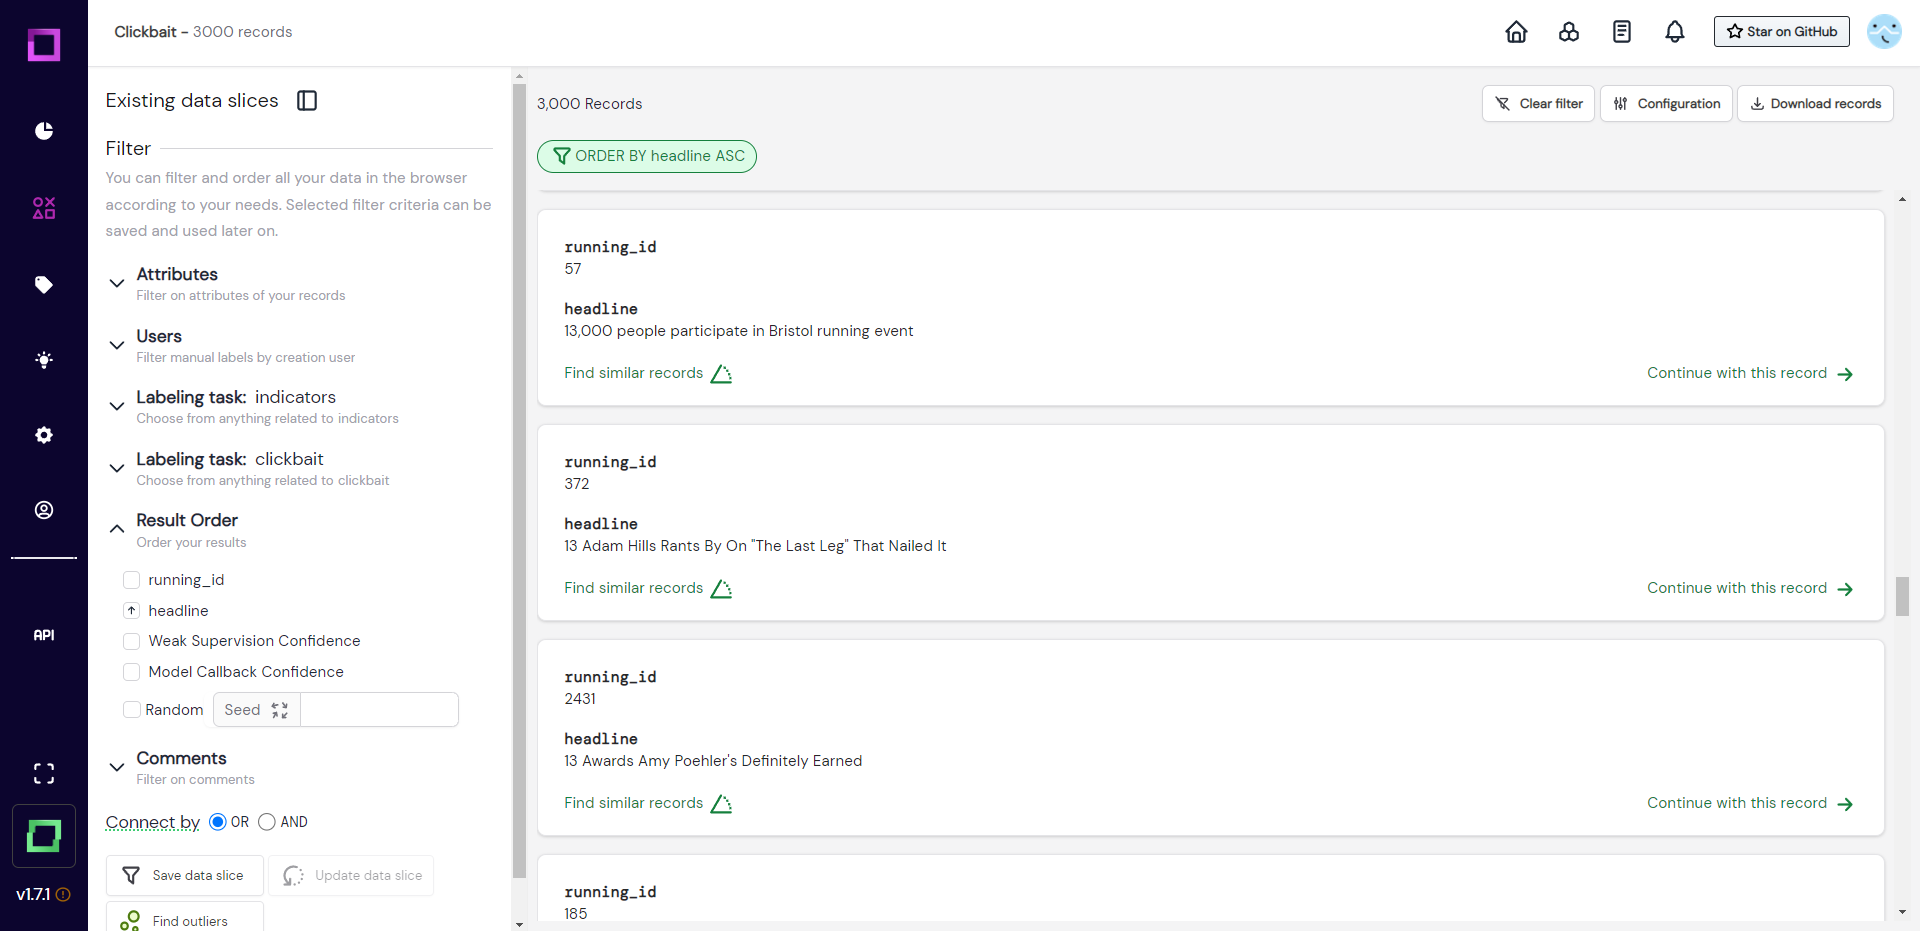
Task: Open the heuristics lightbulb icon page
Action: point(44,360)
